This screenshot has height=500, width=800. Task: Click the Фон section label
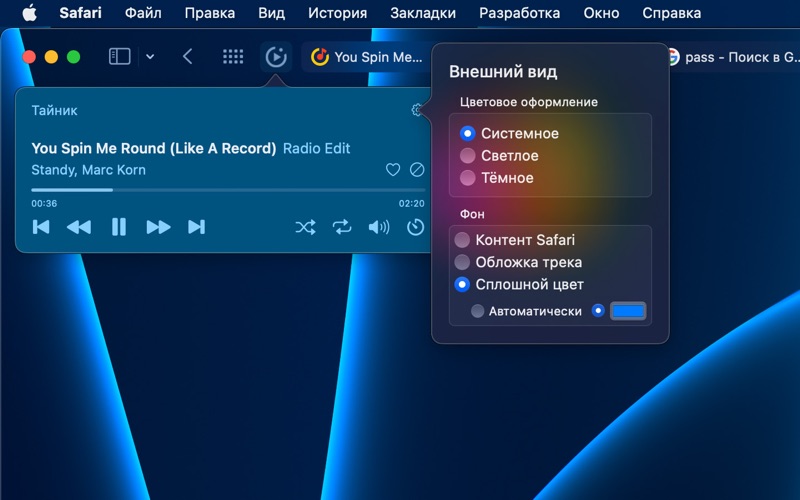coord(472,214)
